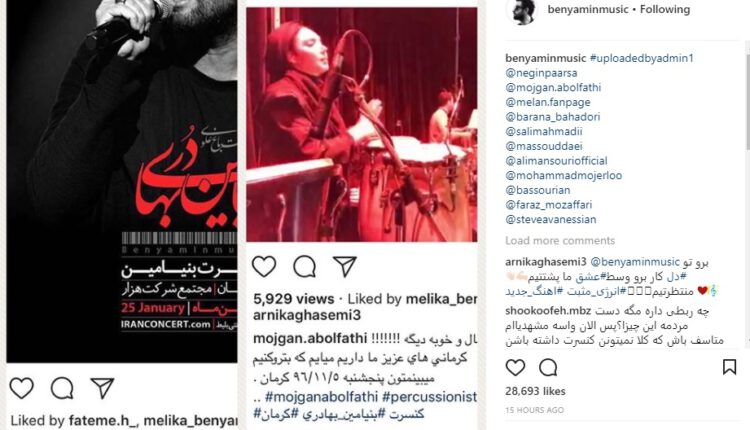
Task: Open commenter arnikaghasemi3's profile
Action: click(545, 262)
